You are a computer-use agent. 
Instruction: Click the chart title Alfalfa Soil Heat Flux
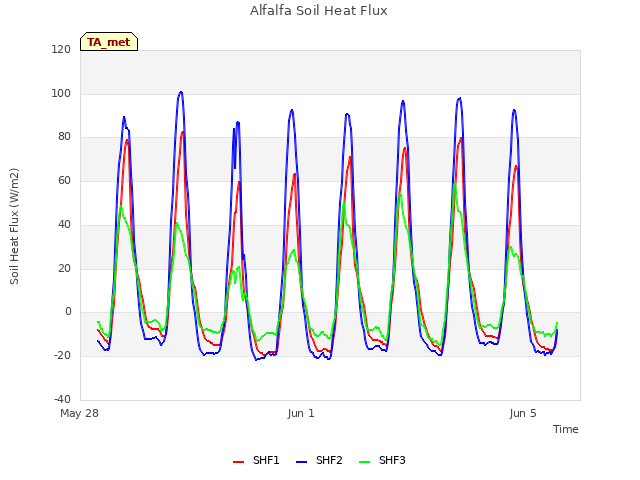pos(319,11)
